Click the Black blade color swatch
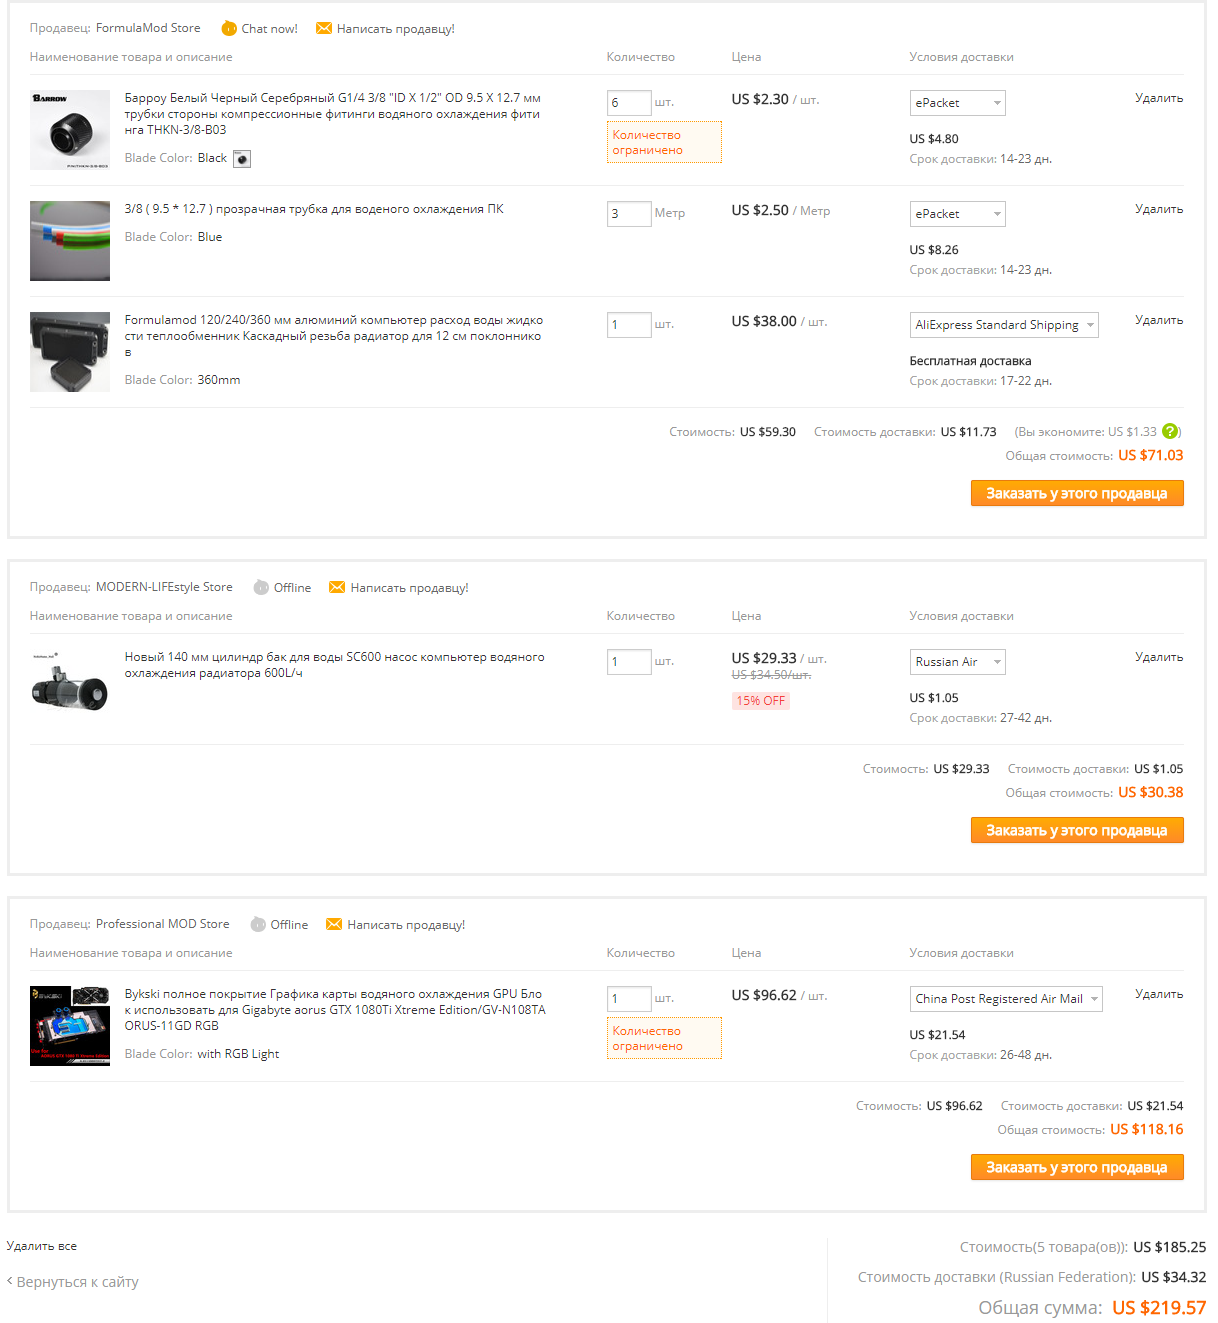The width and height of the screenshot is (1218, 1323). pyautogui.click(x=242, y=159)
